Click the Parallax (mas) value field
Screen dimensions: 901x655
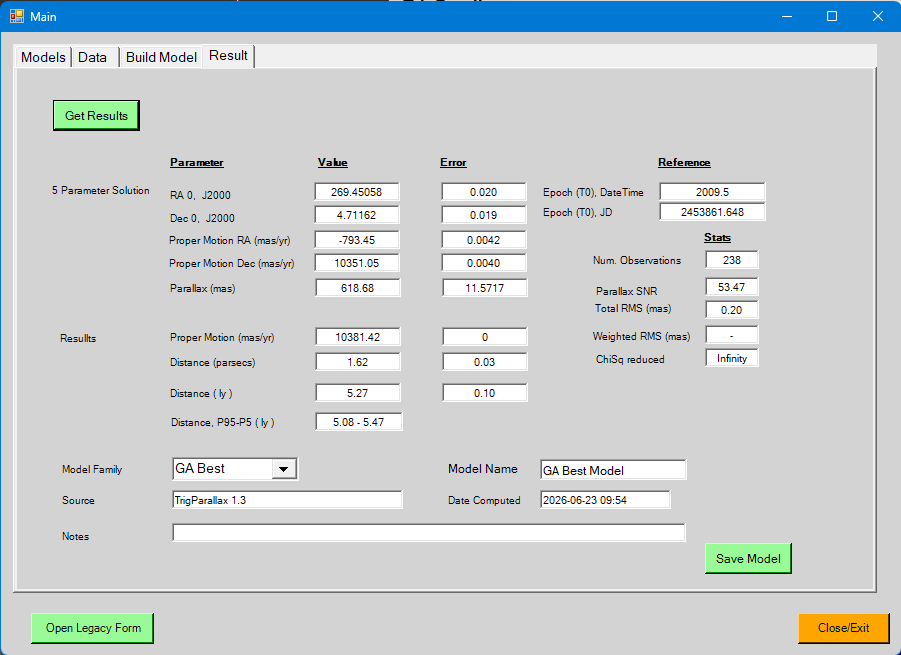click(357, 288)
